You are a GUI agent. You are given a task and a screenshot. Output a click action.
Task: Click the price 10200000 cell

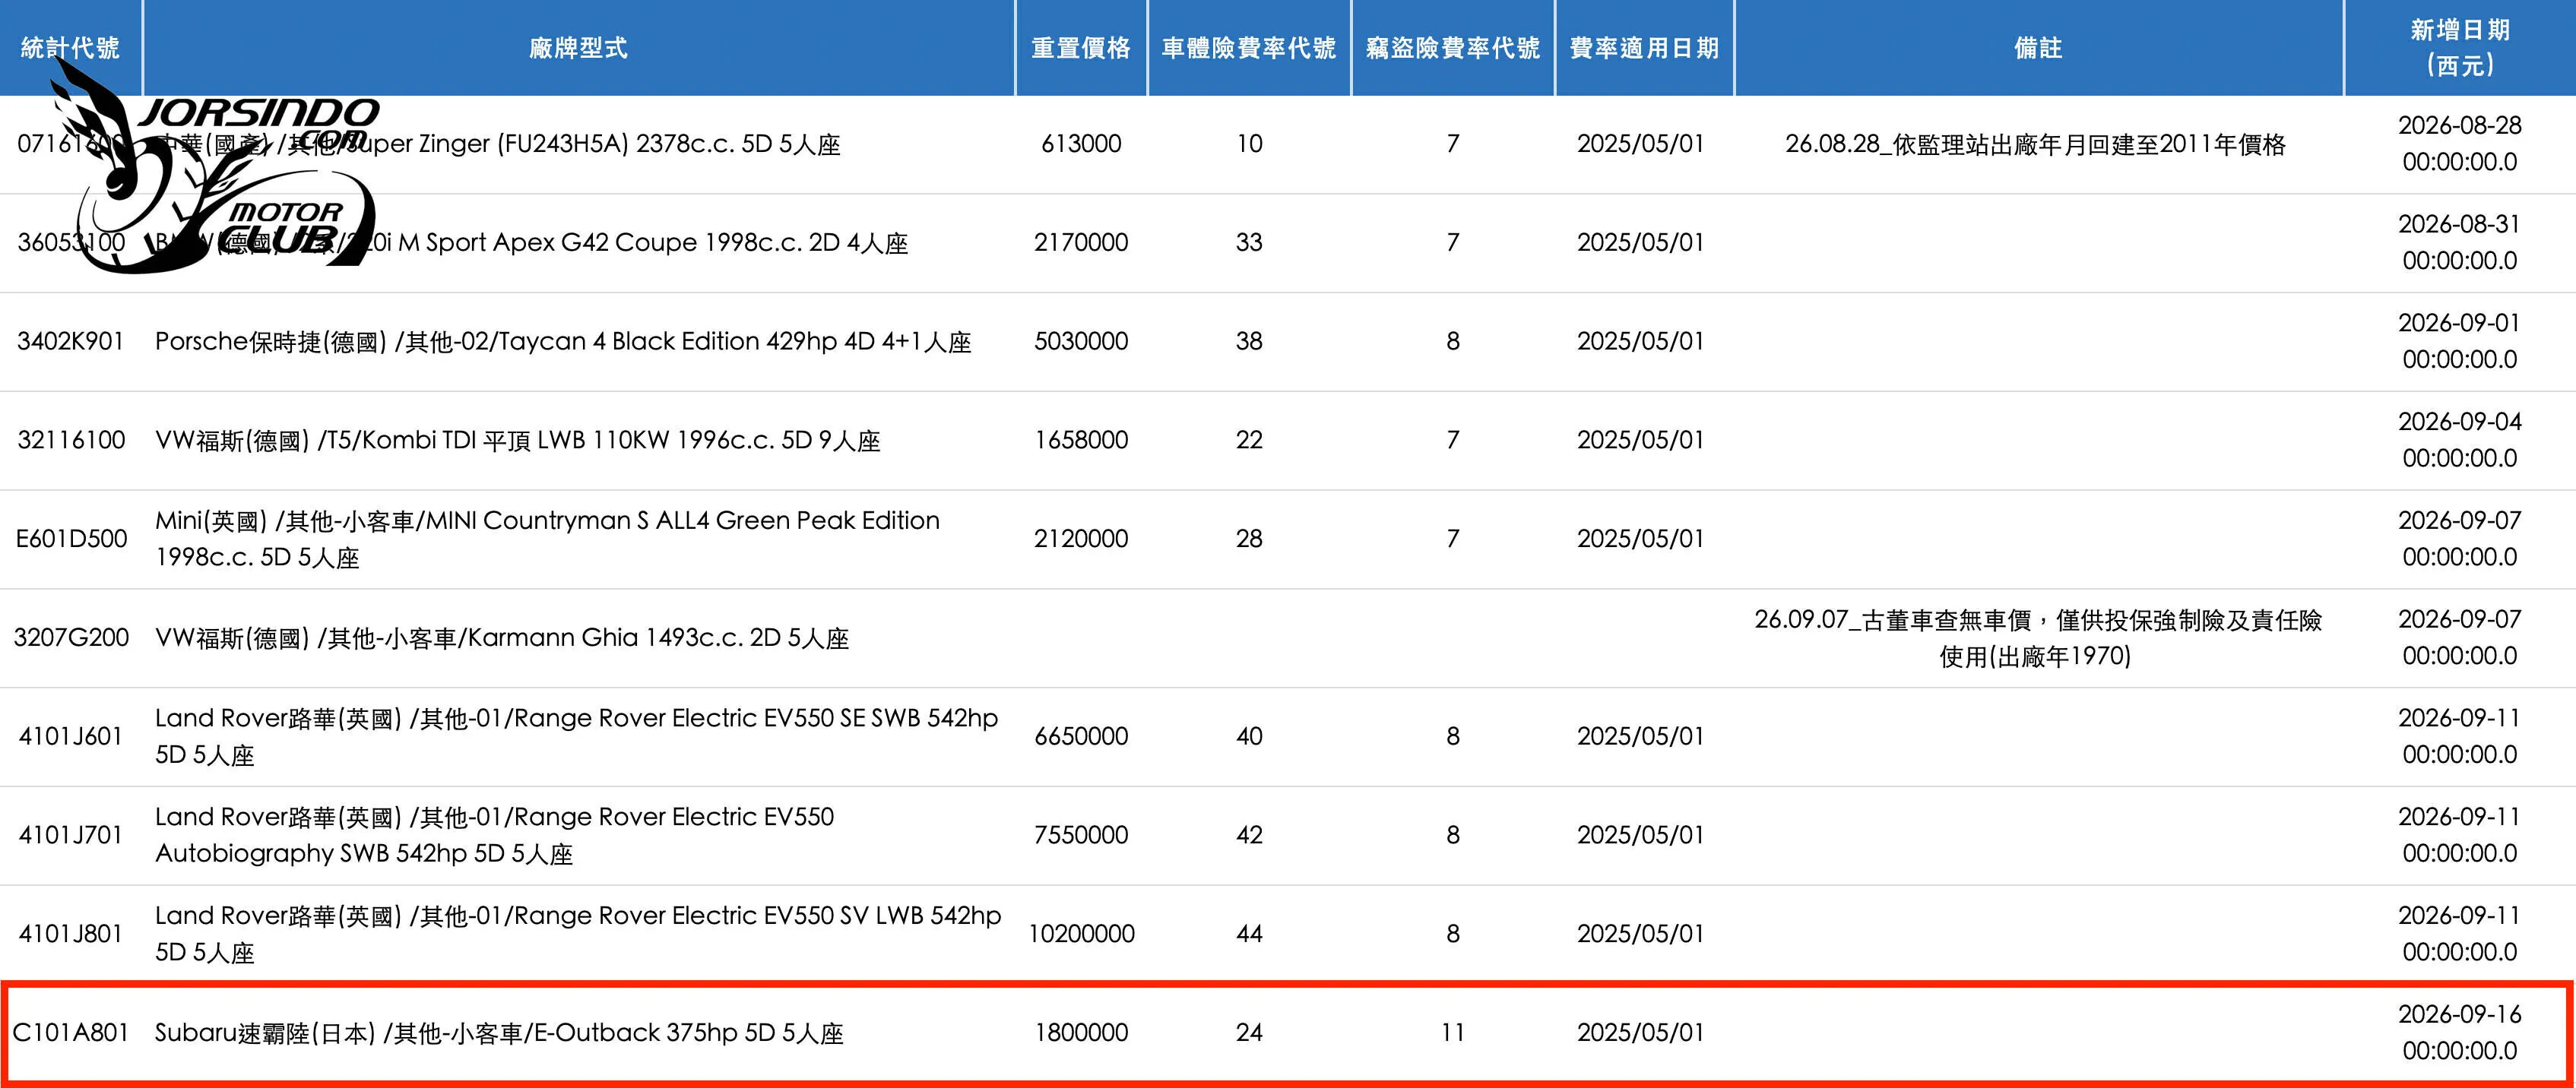coord(1081,934)
